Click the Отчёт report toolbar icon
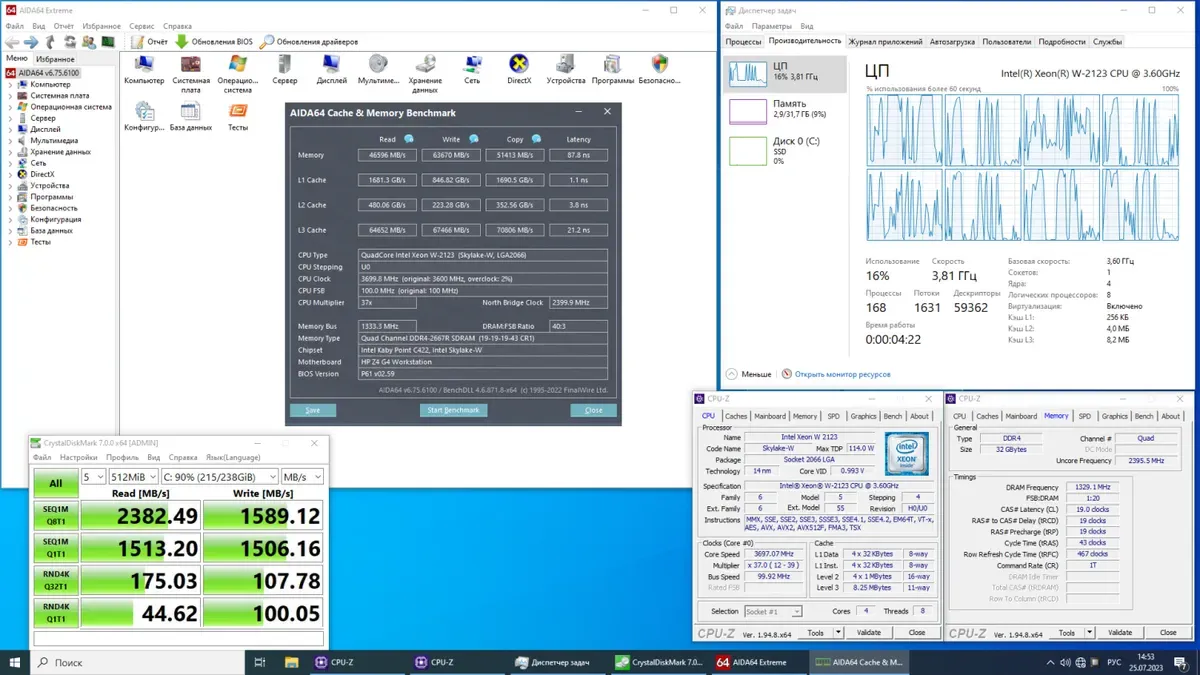Viewport: 1200px width, 675px height. (136, 42)
